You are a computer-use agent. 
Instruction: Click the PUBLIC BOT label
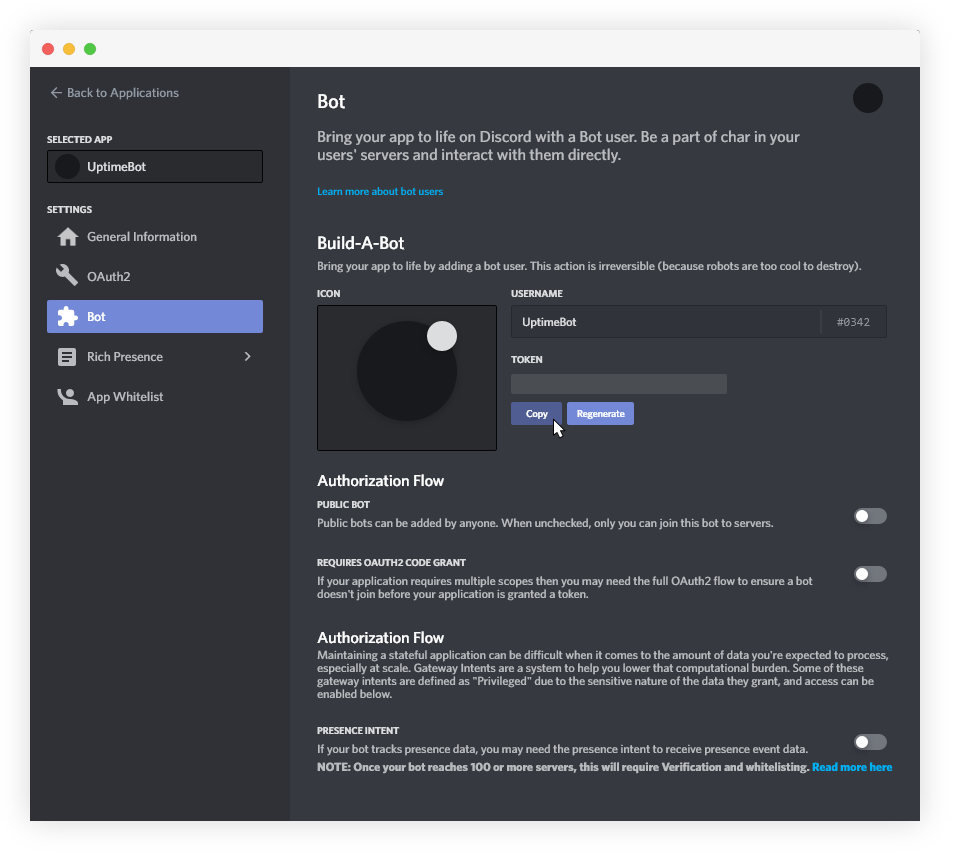[343, 505]
